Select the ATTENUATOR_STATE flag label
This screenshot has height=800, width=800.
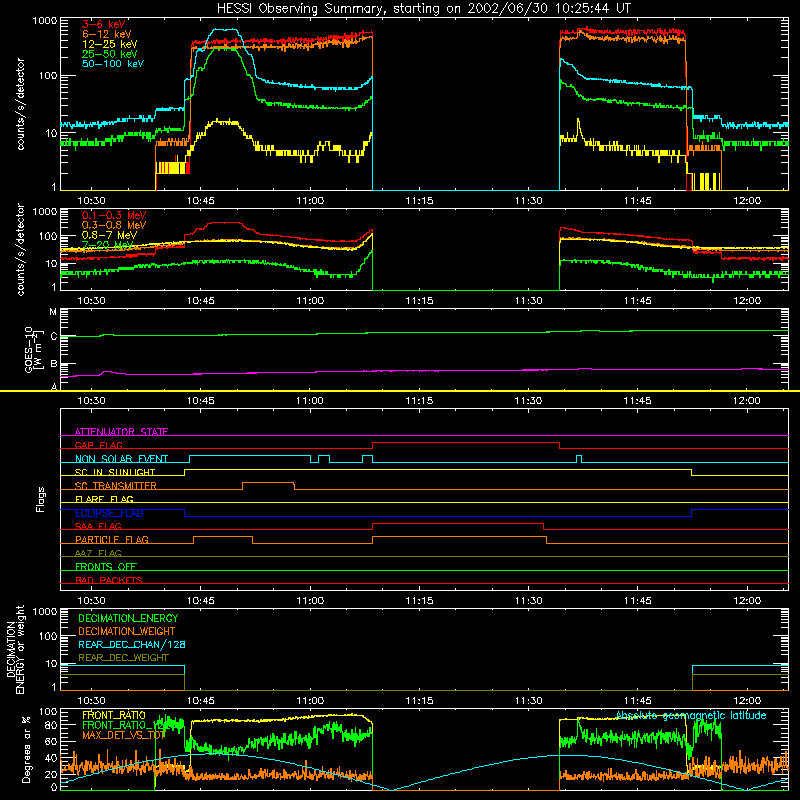[121, 432]
